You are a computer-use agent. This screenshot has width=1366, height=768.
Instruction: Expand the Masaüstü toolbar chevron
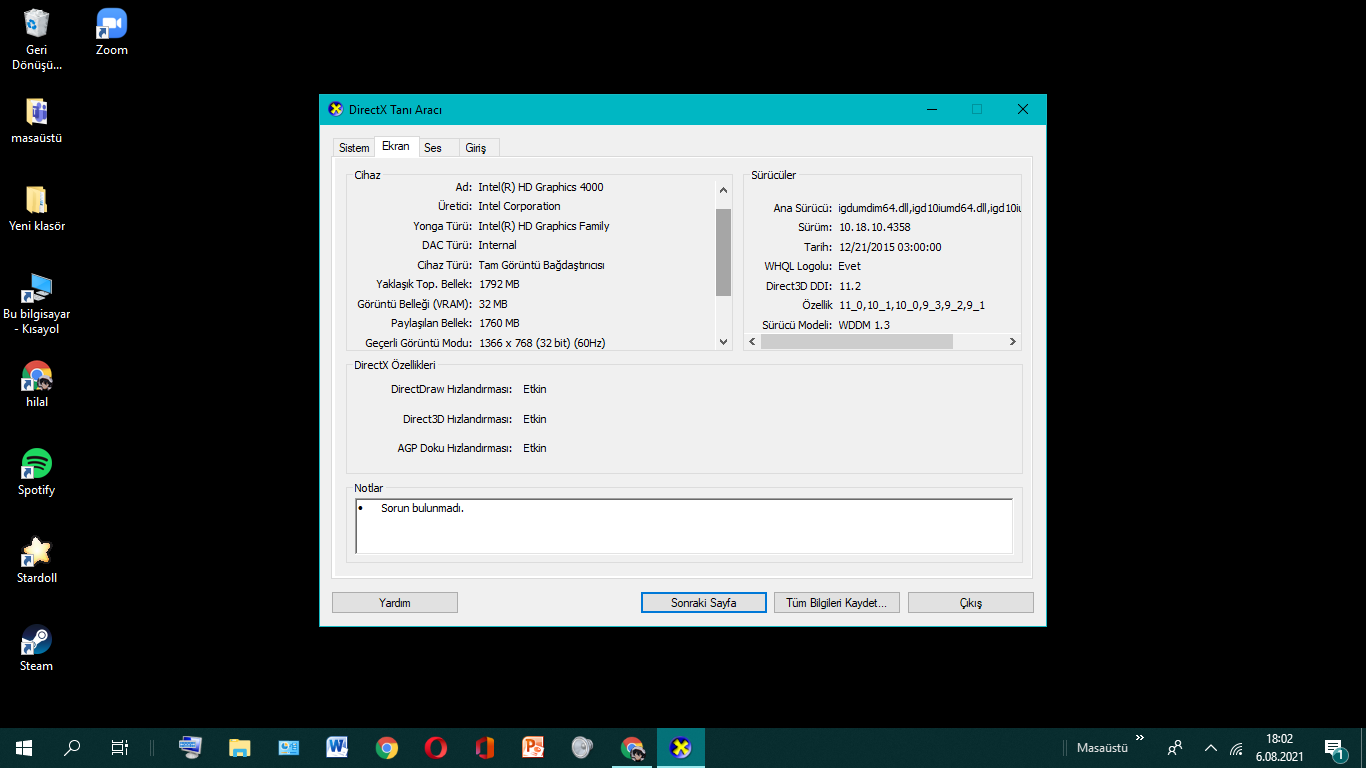click(1139, 738)
